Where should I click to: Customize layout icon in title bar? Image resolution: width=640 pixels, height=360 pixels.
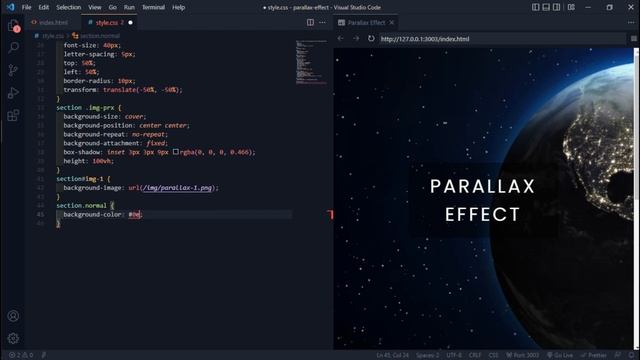pyautogui.click(x=571, y=7)
